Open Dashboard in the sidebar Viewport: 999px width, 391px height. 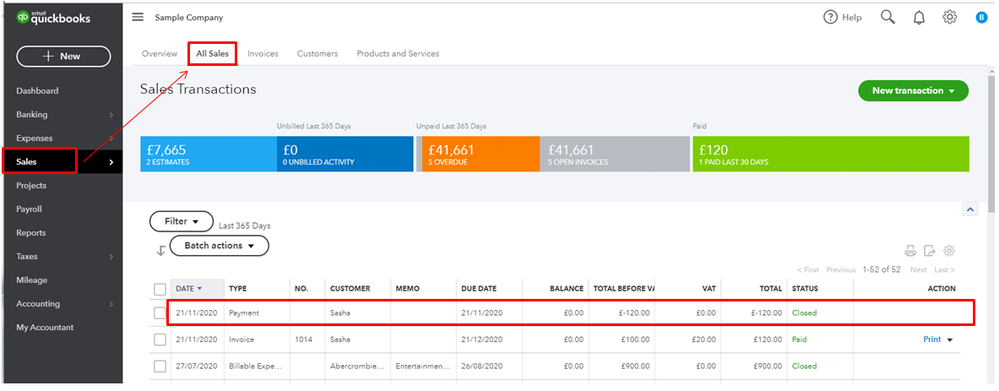(38, 91)
